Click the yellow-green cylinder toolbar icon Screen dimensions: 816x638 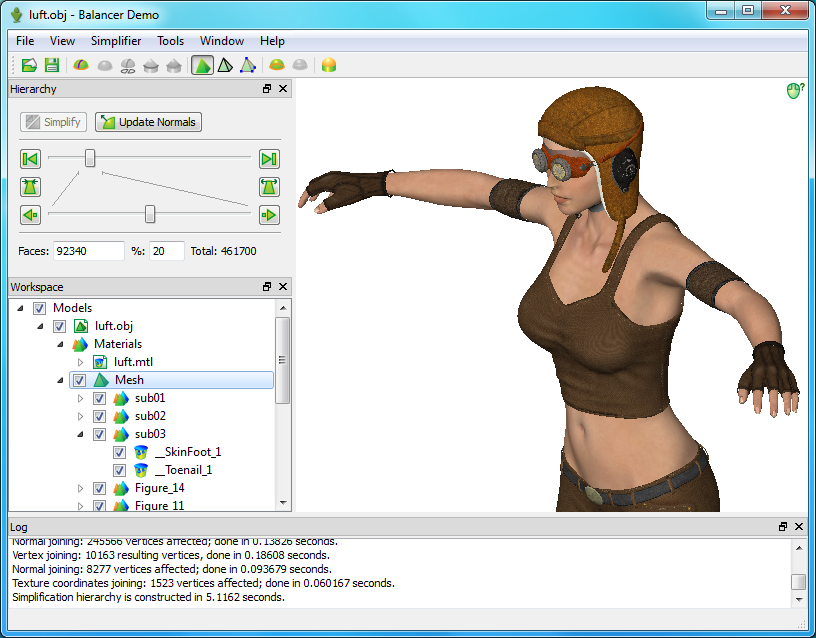pos(328,66)
